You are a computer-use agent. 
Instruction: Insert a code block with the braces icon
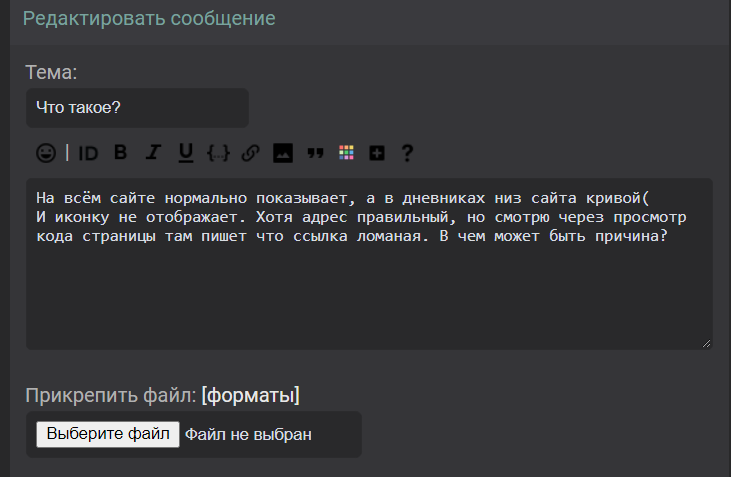pos(218,153)
